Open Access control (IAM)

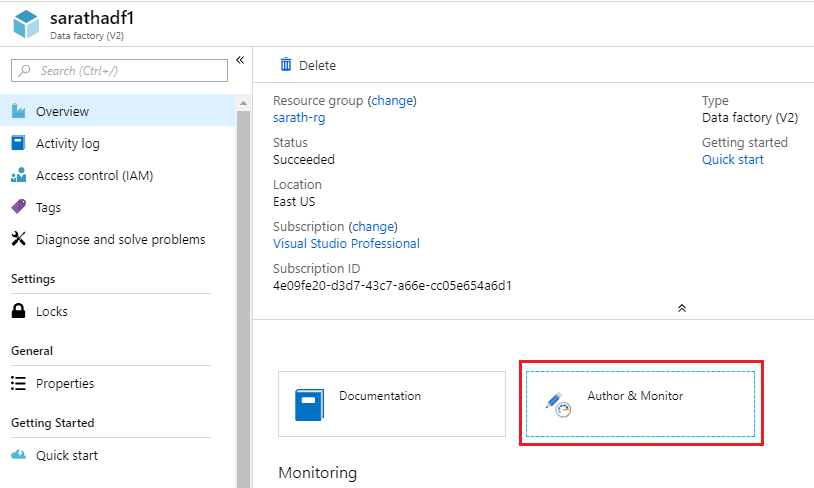(x=118, y=175)
